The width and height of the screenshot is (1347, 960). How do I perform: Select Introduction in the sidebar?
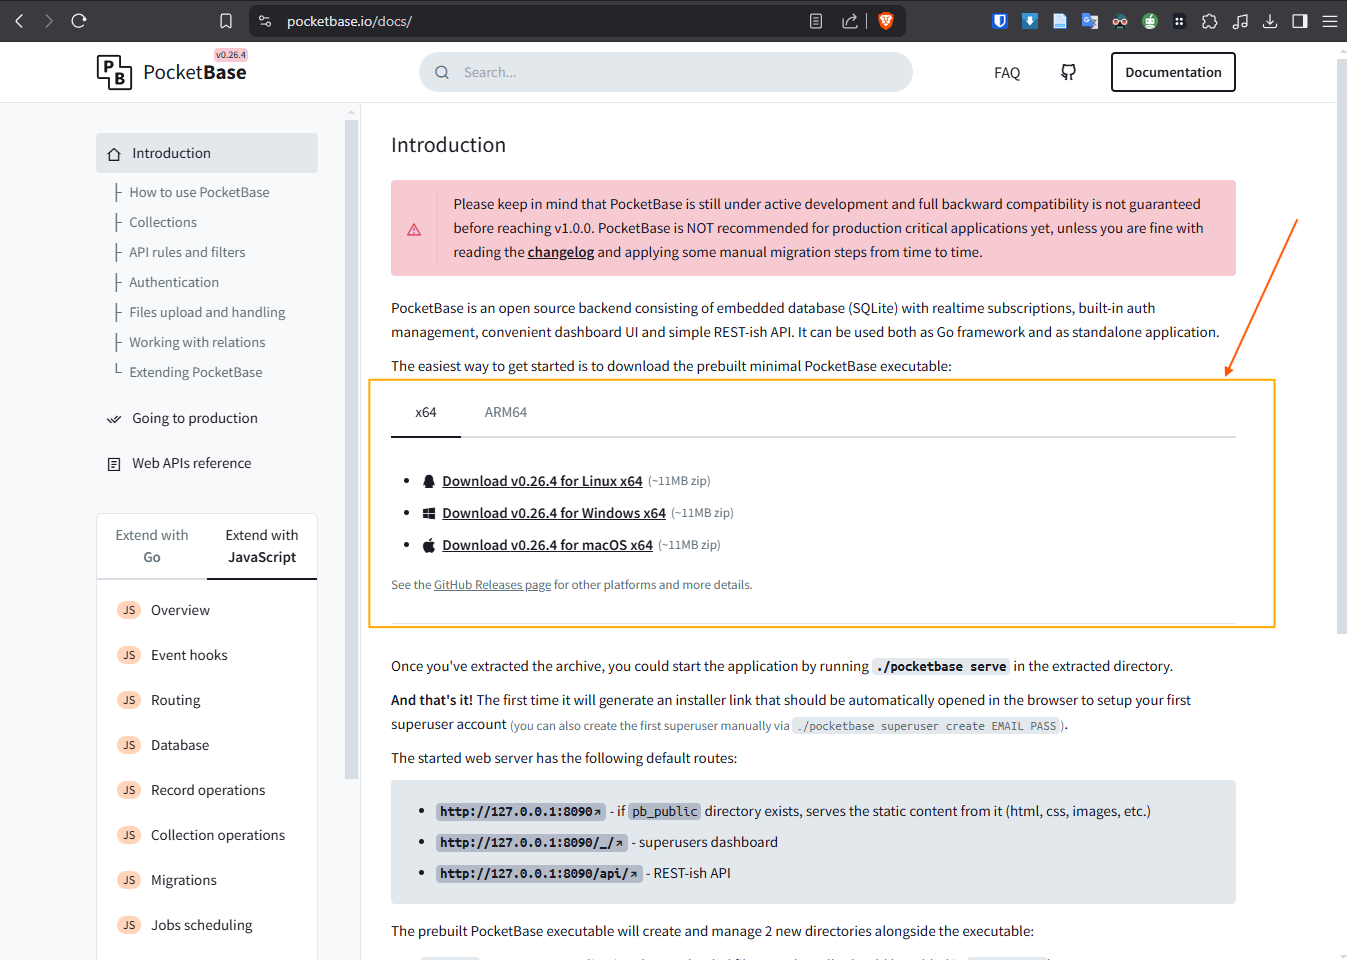pos(207,153)
